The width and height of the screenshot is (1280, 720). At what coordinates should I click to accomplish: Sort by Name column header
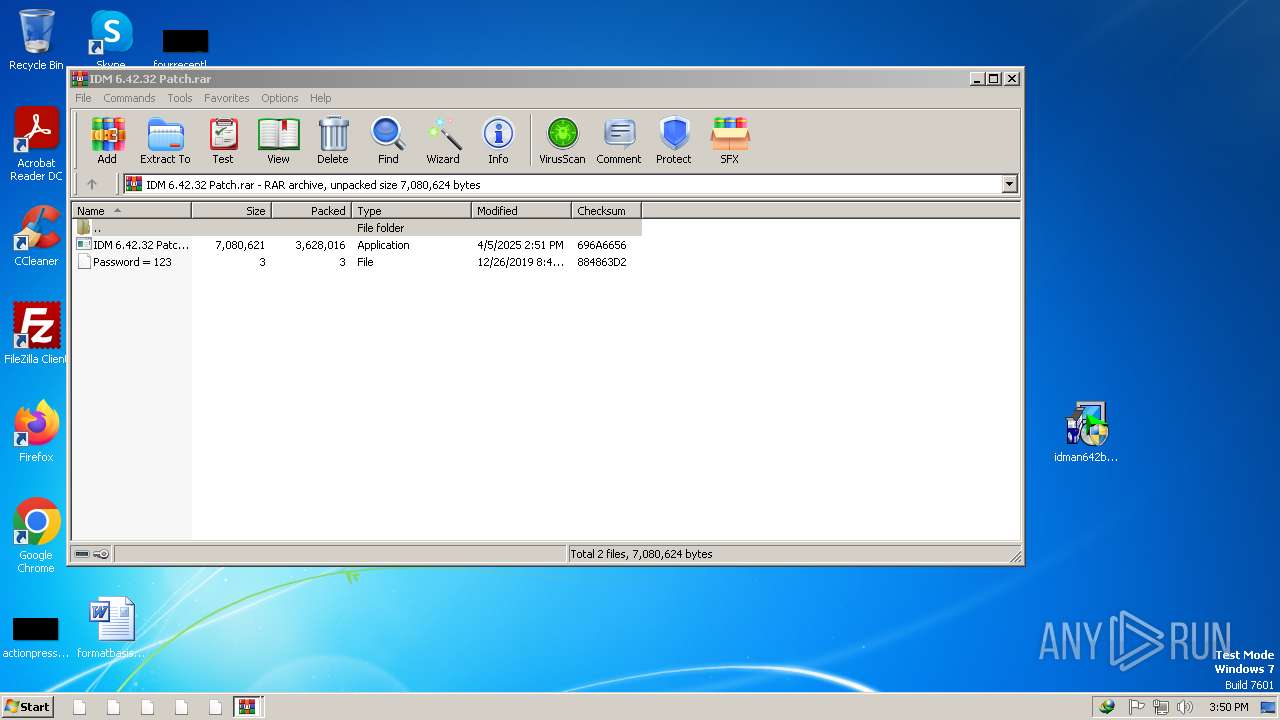click(131, 211)
